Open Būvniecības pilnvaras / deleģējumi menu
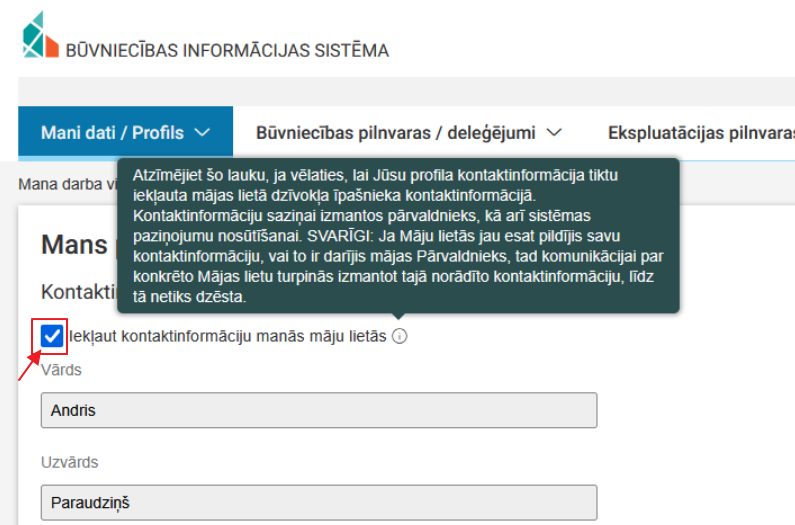 409,133
